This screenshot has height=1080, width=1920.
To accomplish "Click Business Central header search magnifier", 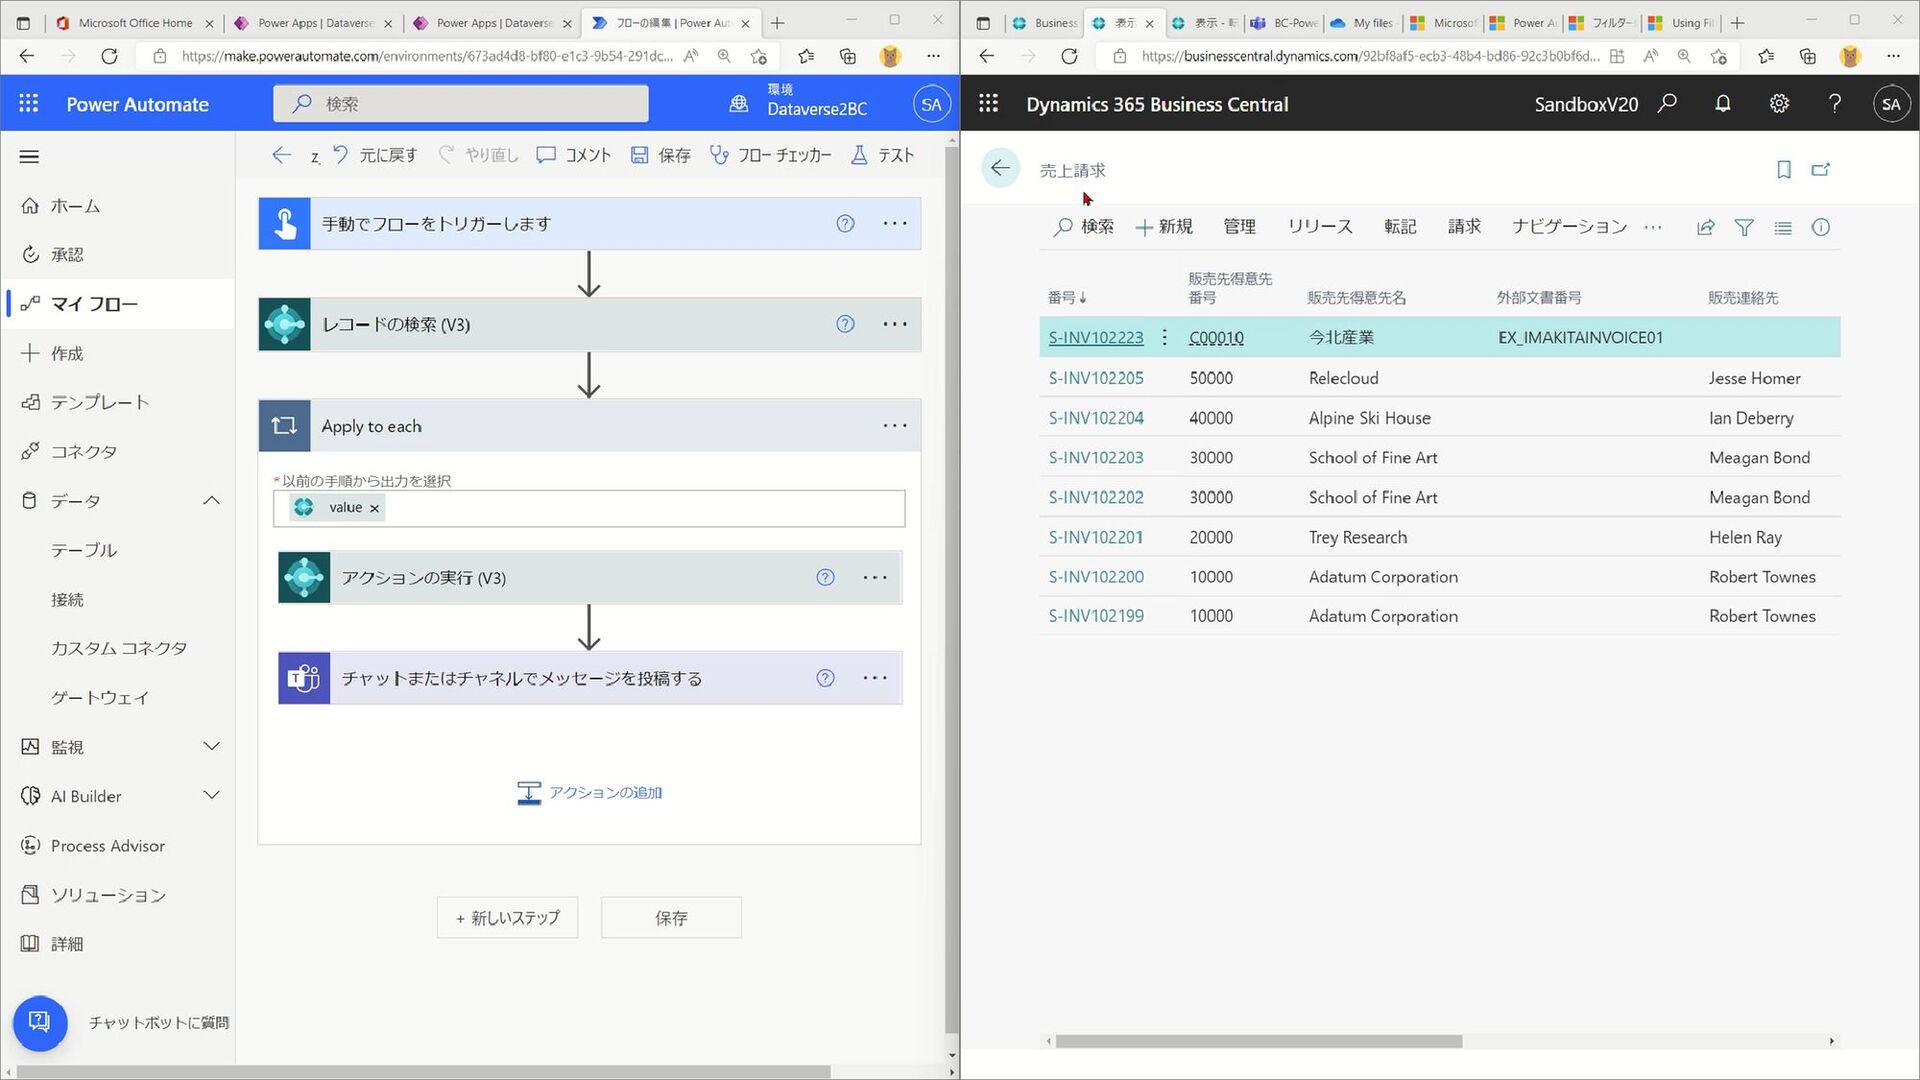I will 1667,103.
